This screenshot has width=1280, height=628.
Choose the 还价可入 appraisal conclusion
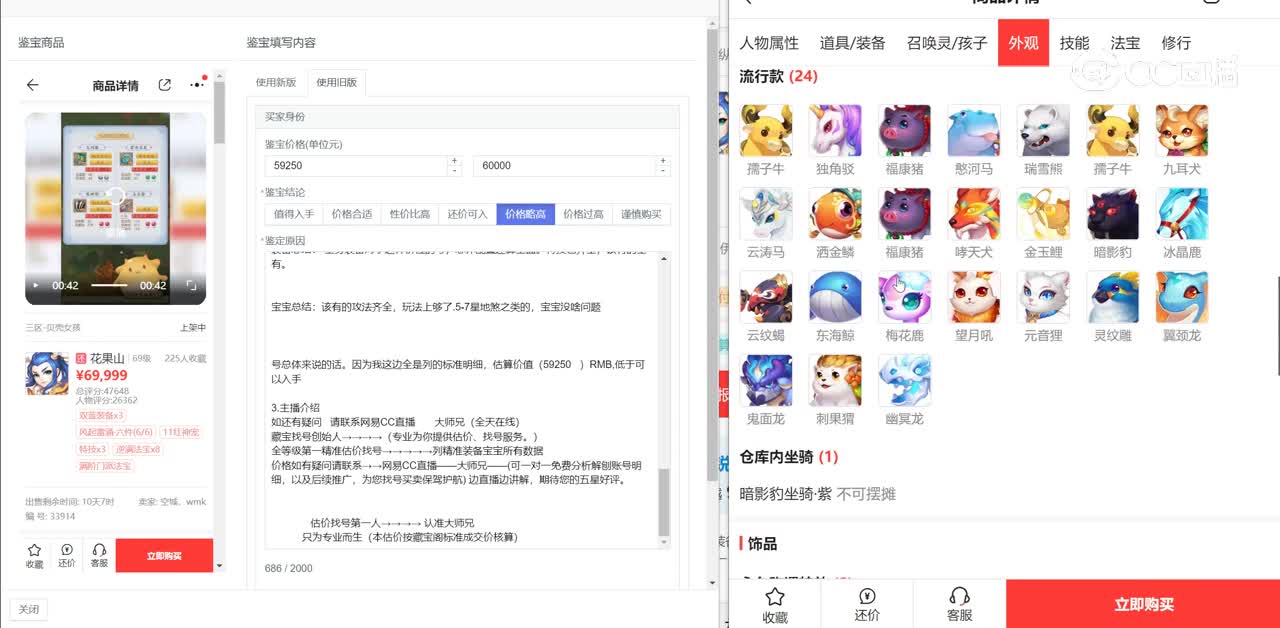point(468,214)
